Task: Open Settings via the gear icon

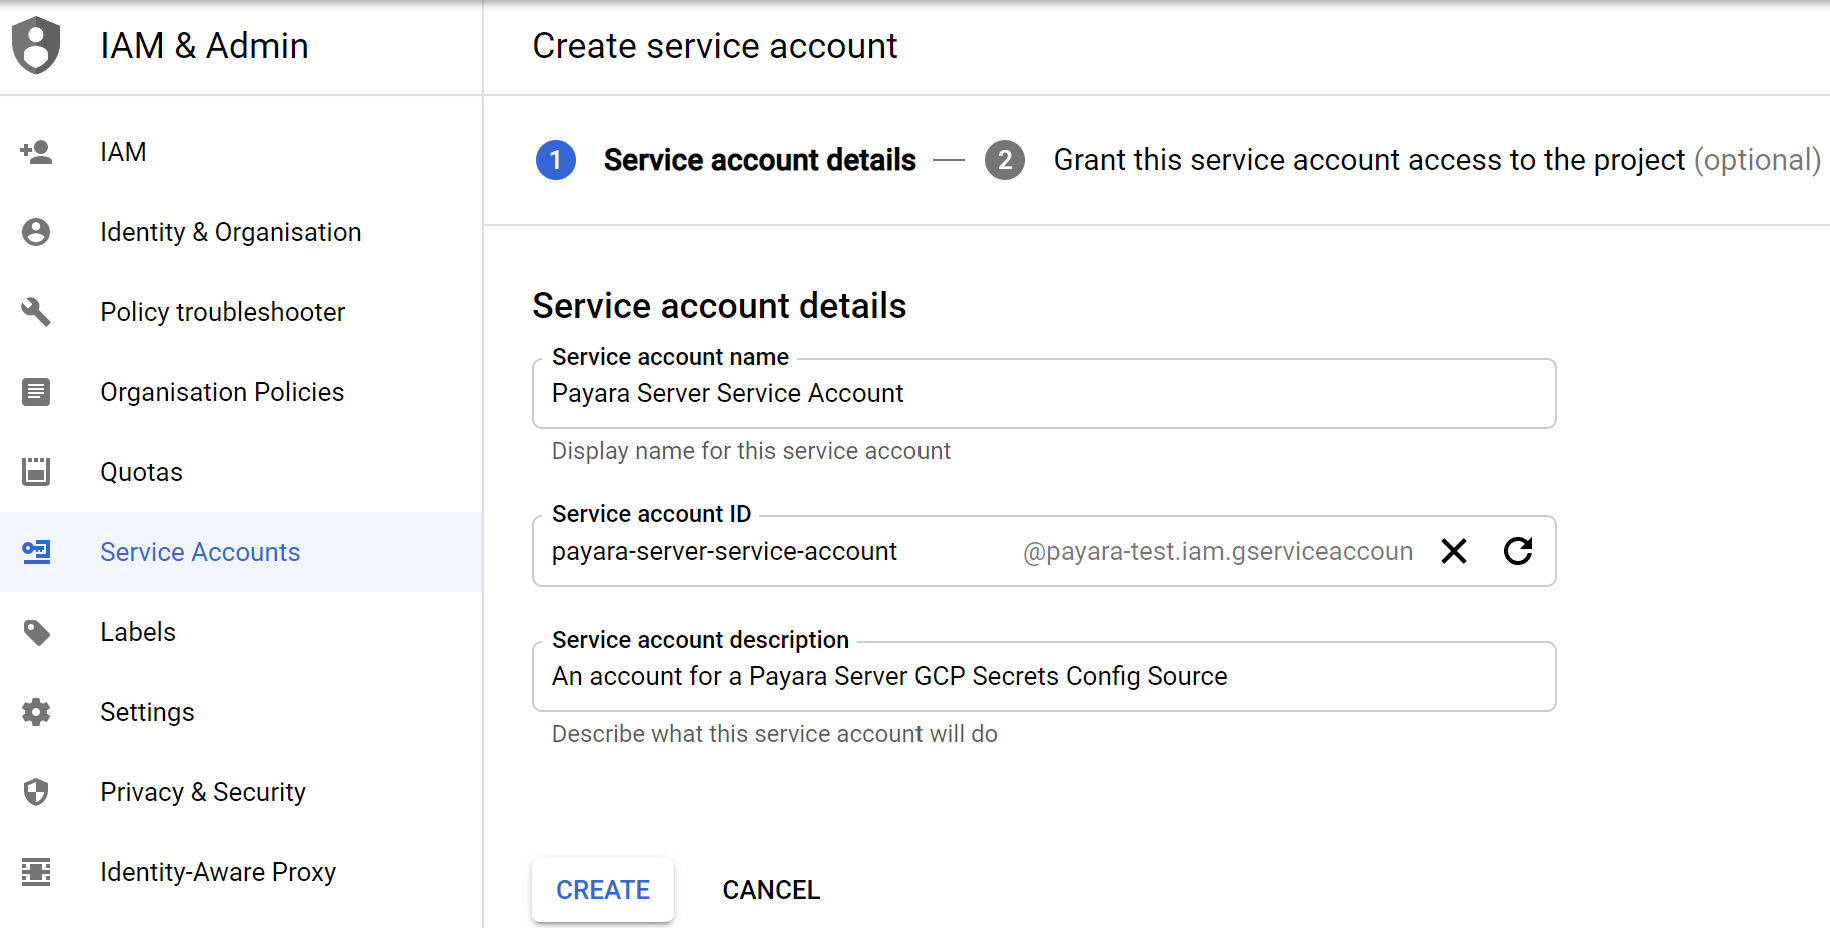Action: 36,711
